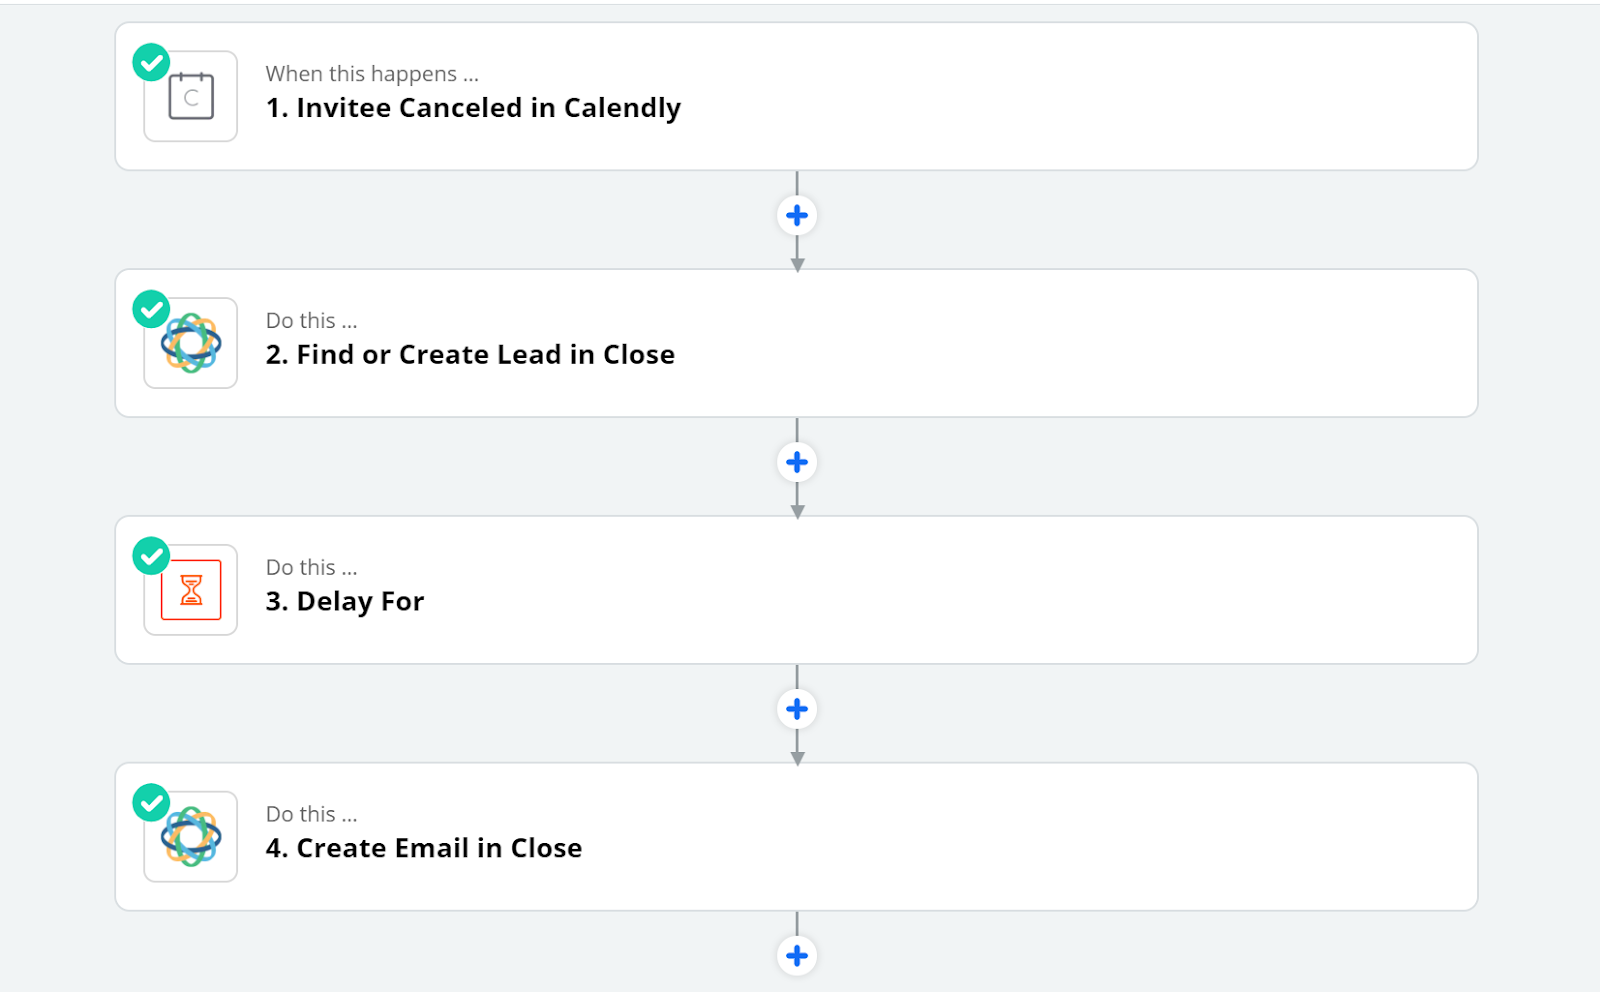Click the Delay hourglass icon in step 3

(190, 590)
